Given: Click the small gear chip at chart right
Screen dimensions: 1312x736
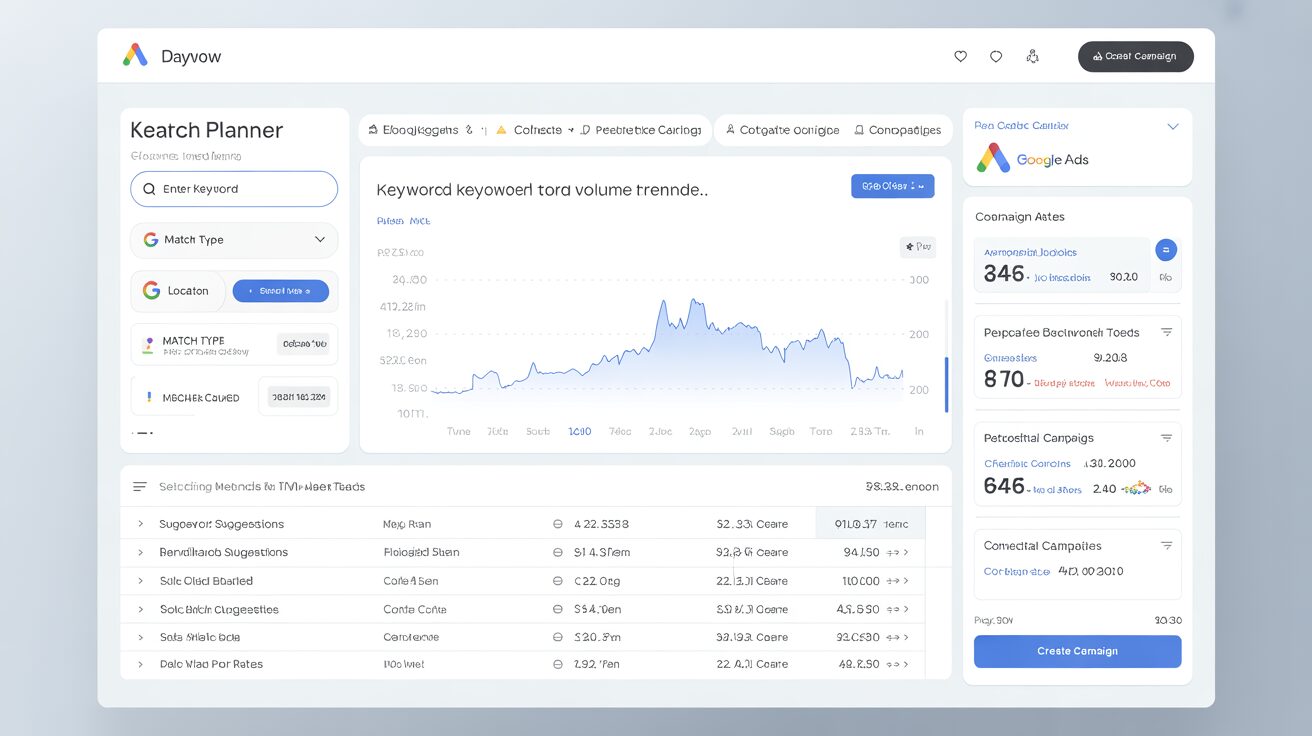Looking at the screenshot, I should pos(917,246).
